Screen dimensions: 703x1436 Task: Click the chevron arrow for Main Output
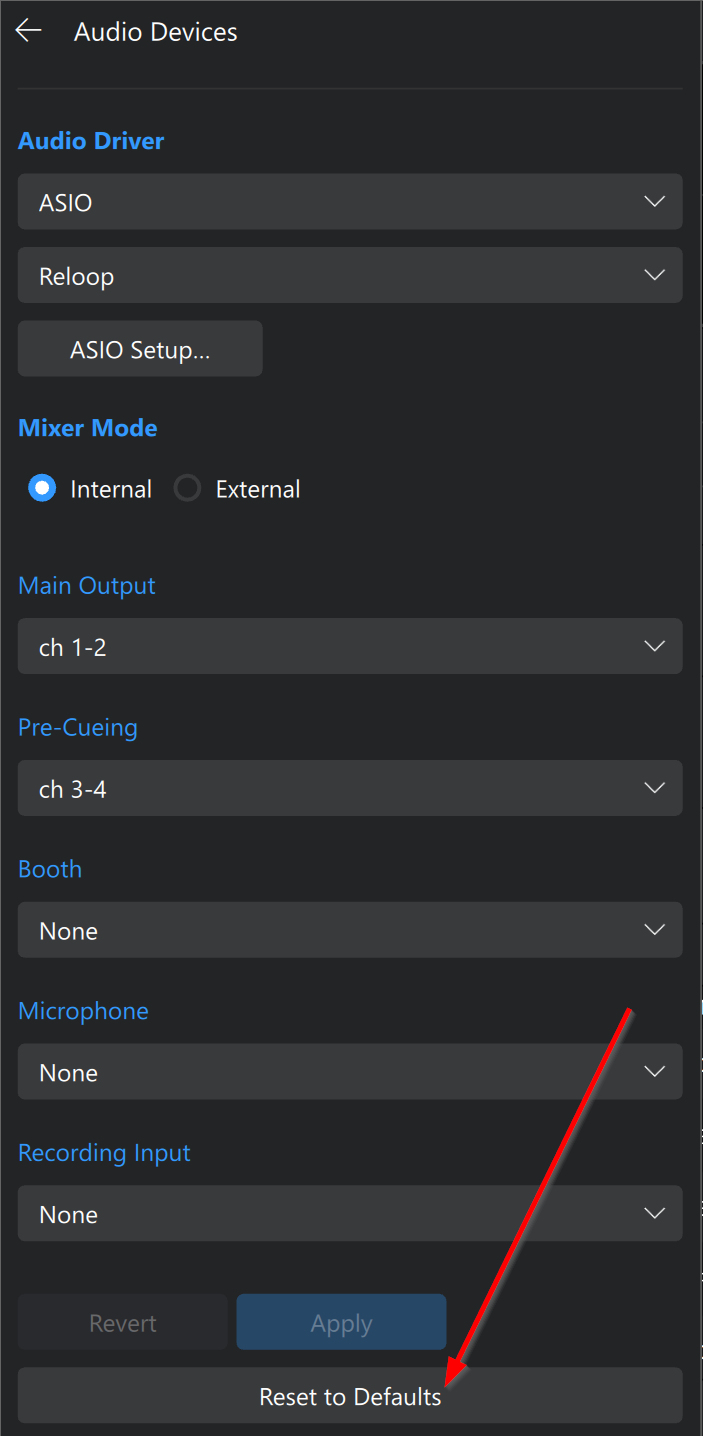coord(655,647)
